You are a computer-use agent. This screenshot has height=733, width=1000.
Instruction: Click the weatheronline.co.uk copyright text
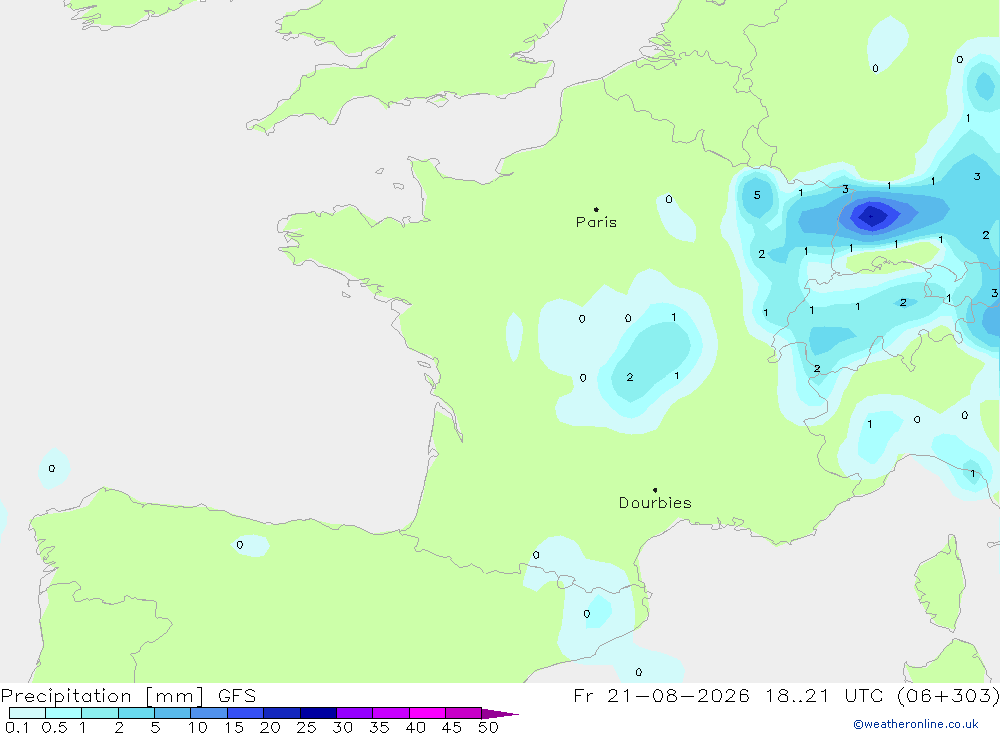point(916,724)
